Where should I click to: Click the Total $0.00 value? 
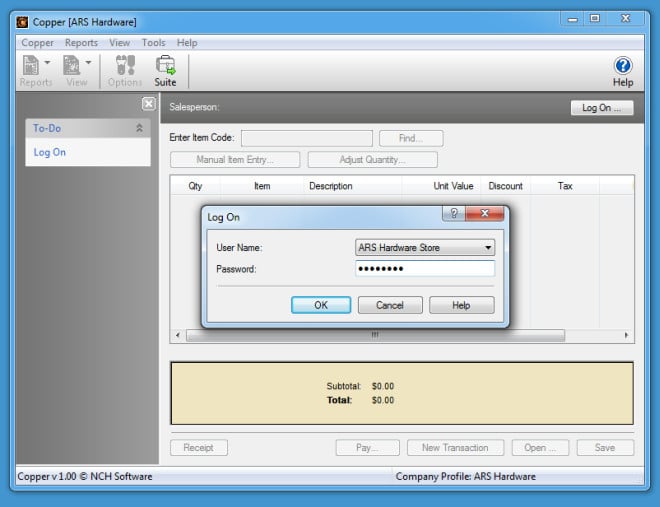[x=383, y=400]
